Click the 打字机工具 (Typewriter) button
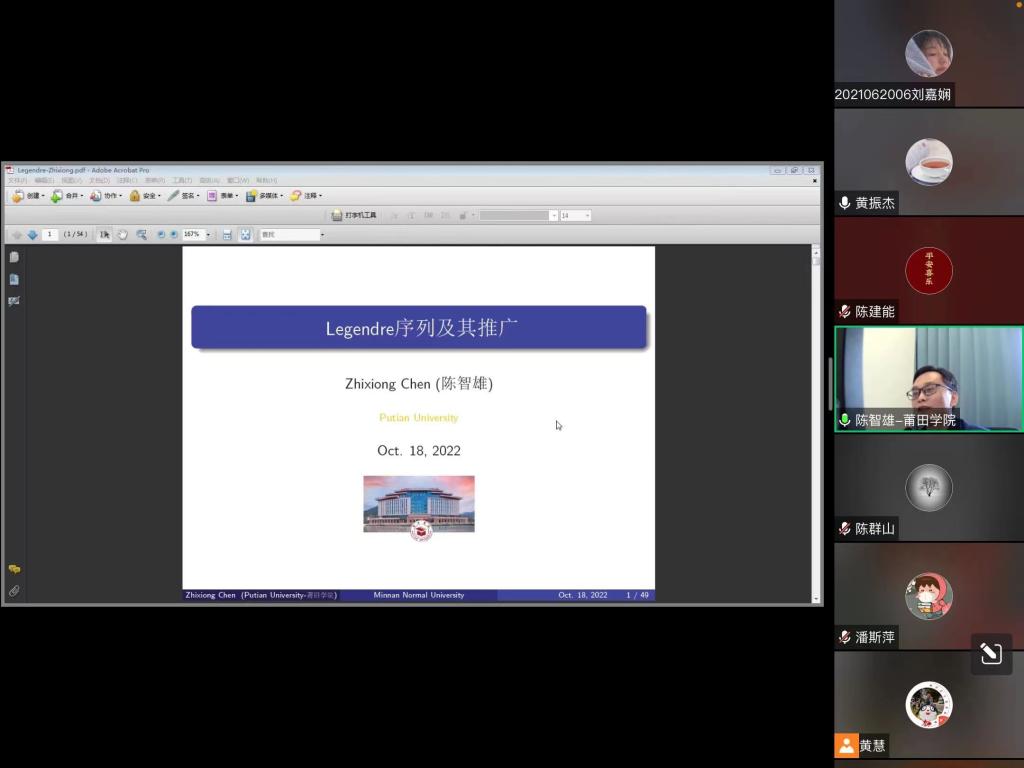 (354, 215)
